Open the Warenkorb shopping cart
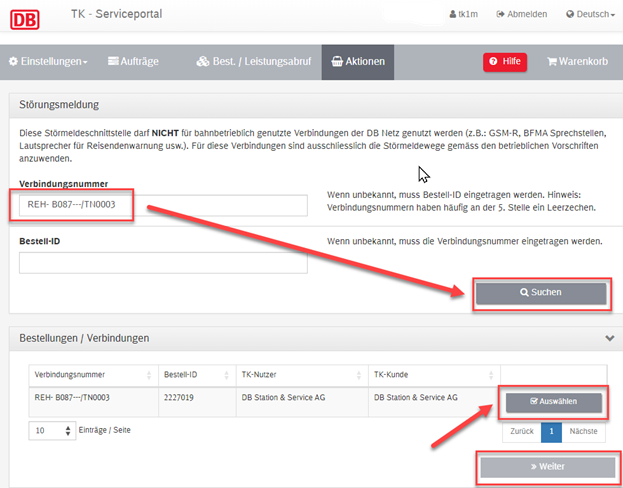The image size is (623, 488). [x=578, y=62]
